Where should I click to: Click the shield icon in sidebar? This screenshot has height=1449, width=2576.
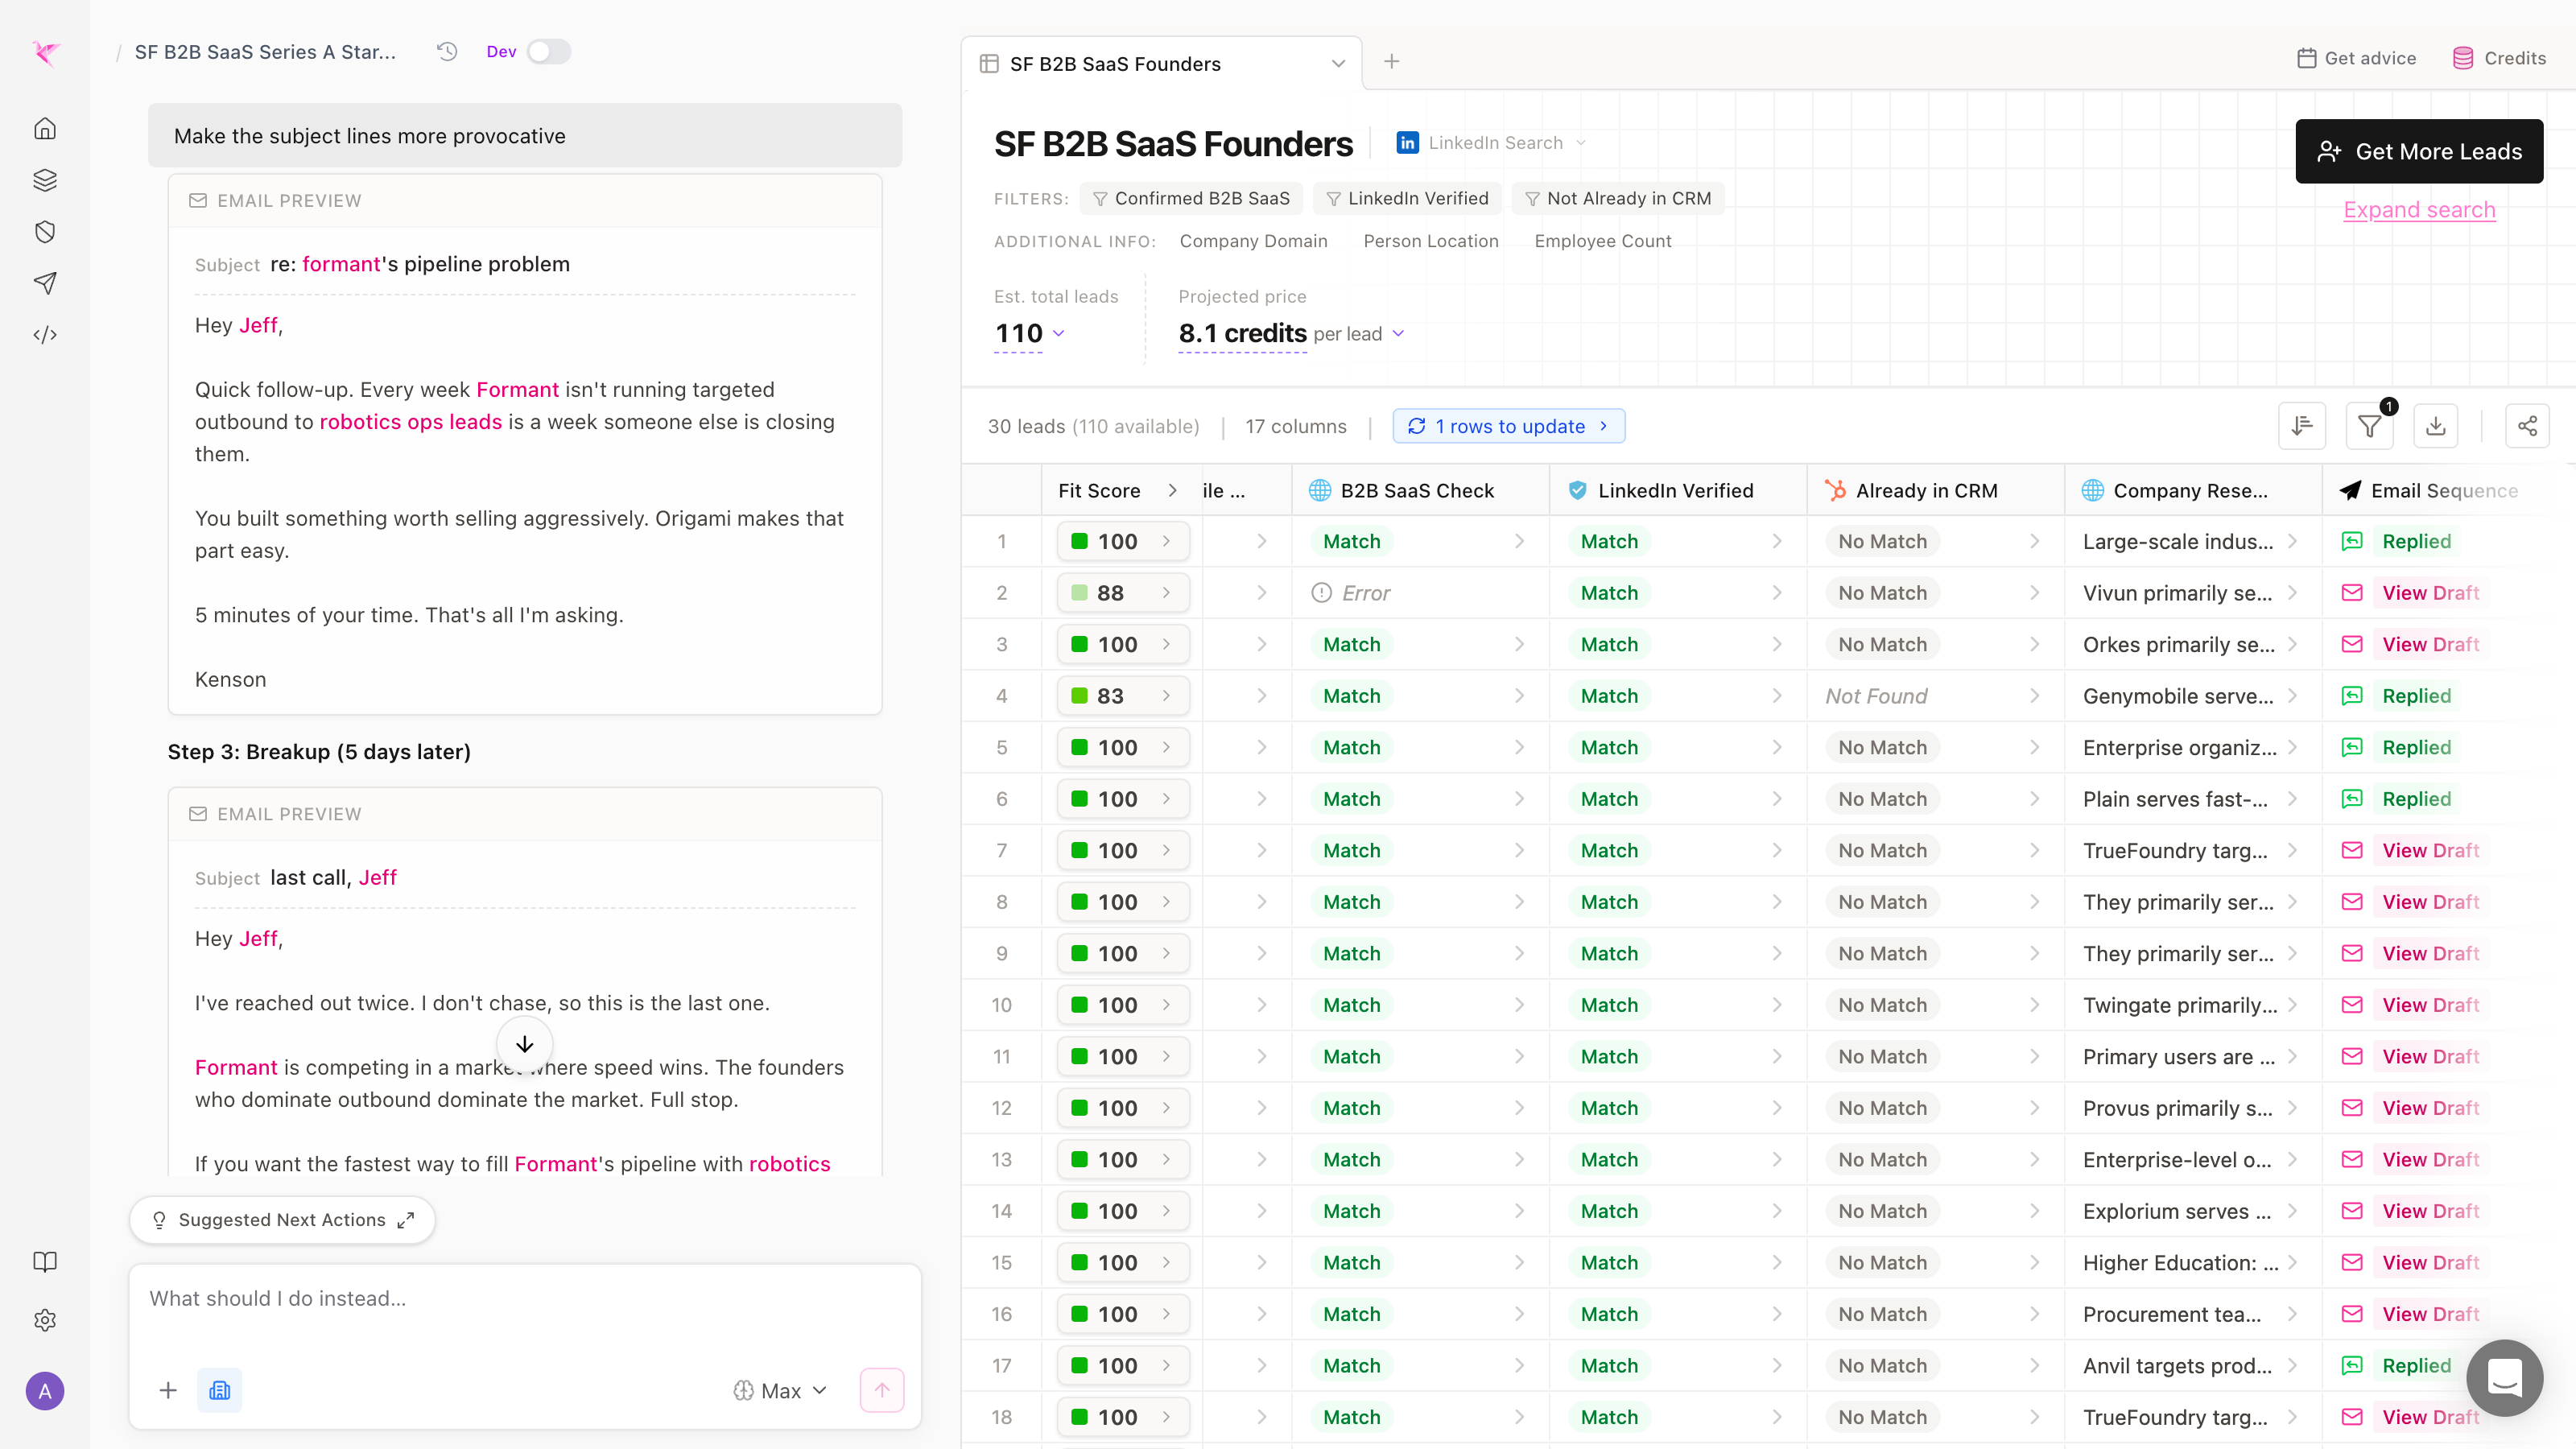coord(45,232)
